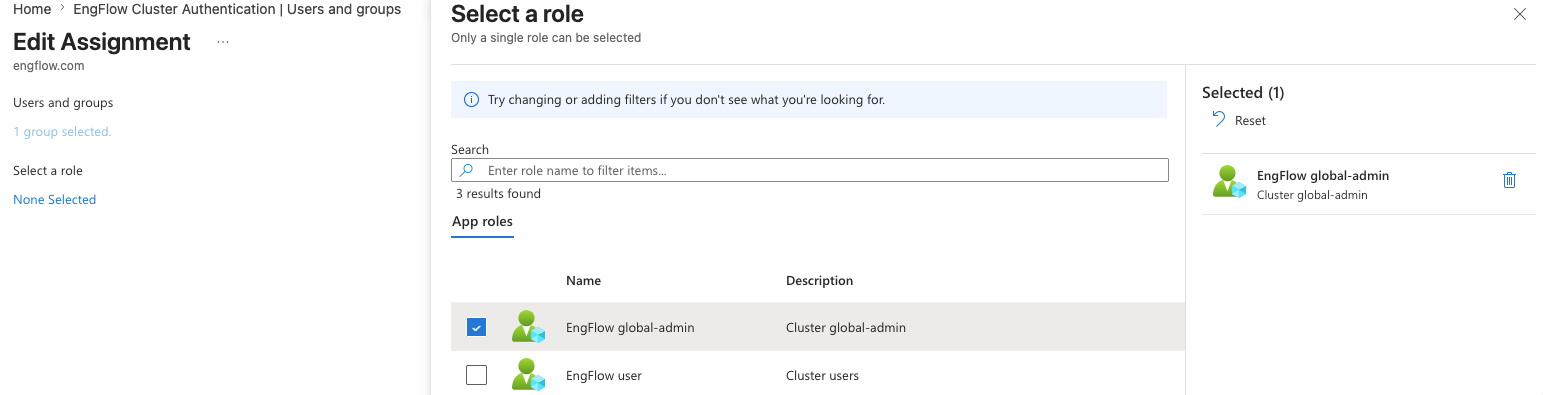Click the '1 group selected.' link
Image resolution: width=1543 pixels, height=395 pixels.
click(62, 132)
